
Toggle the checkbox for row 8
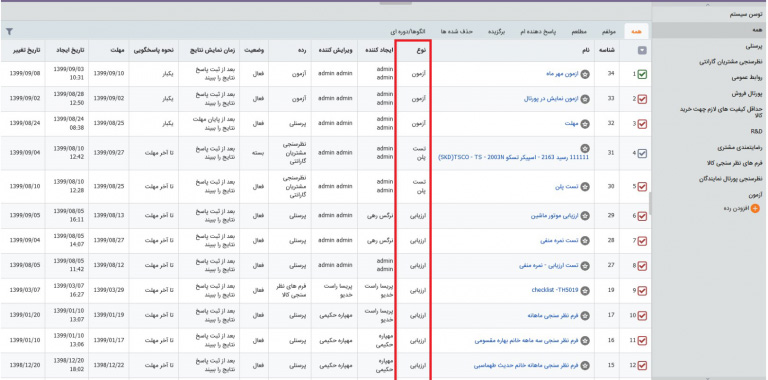click(642, 266)
